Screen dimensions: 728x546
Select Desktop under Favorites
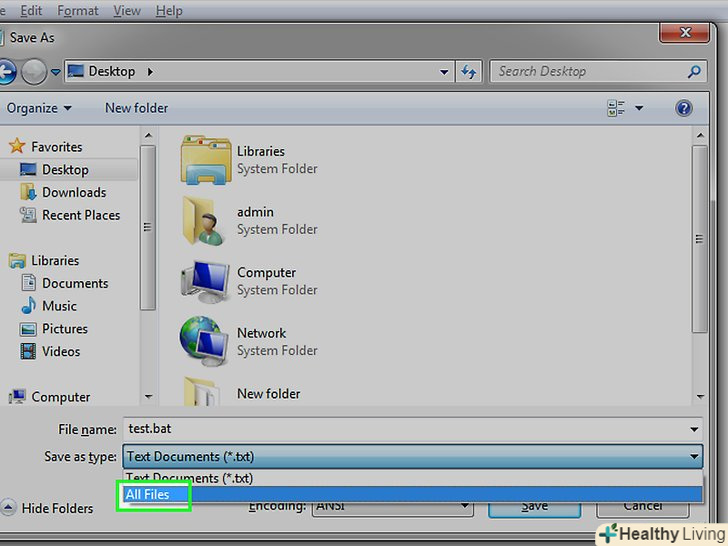65,170
